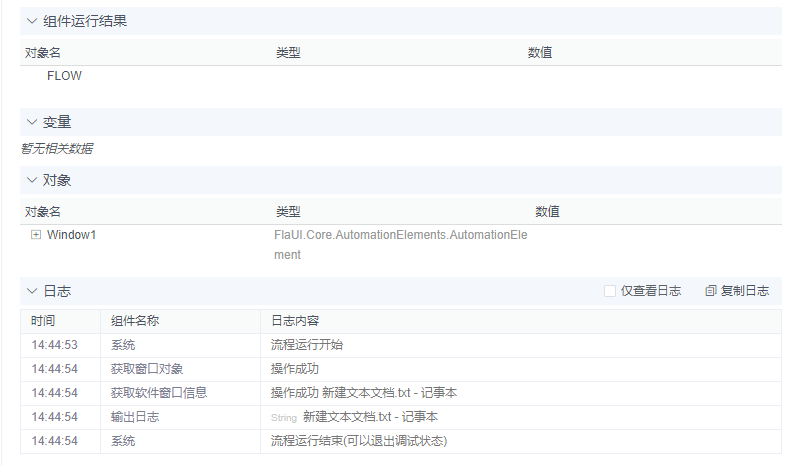Click the 14:44:54 time of 输出日志 row
The image size is (795, 466).
[x=55, y=417]
